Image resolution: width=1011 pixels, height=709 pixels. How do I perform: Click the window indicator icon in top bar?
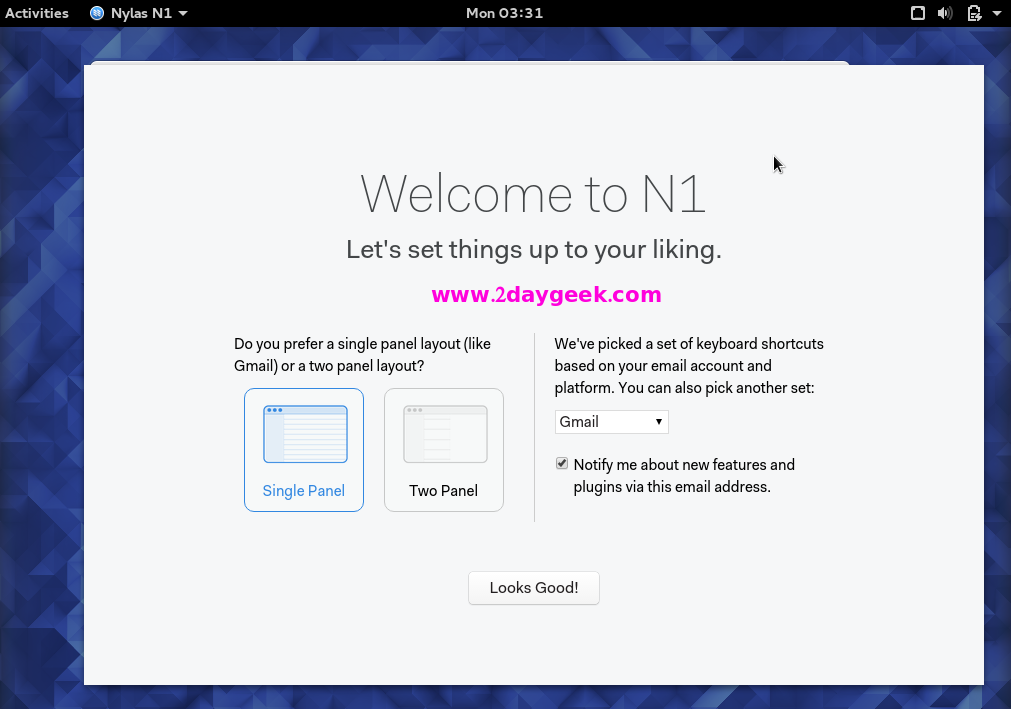click(x=918, y=13)
